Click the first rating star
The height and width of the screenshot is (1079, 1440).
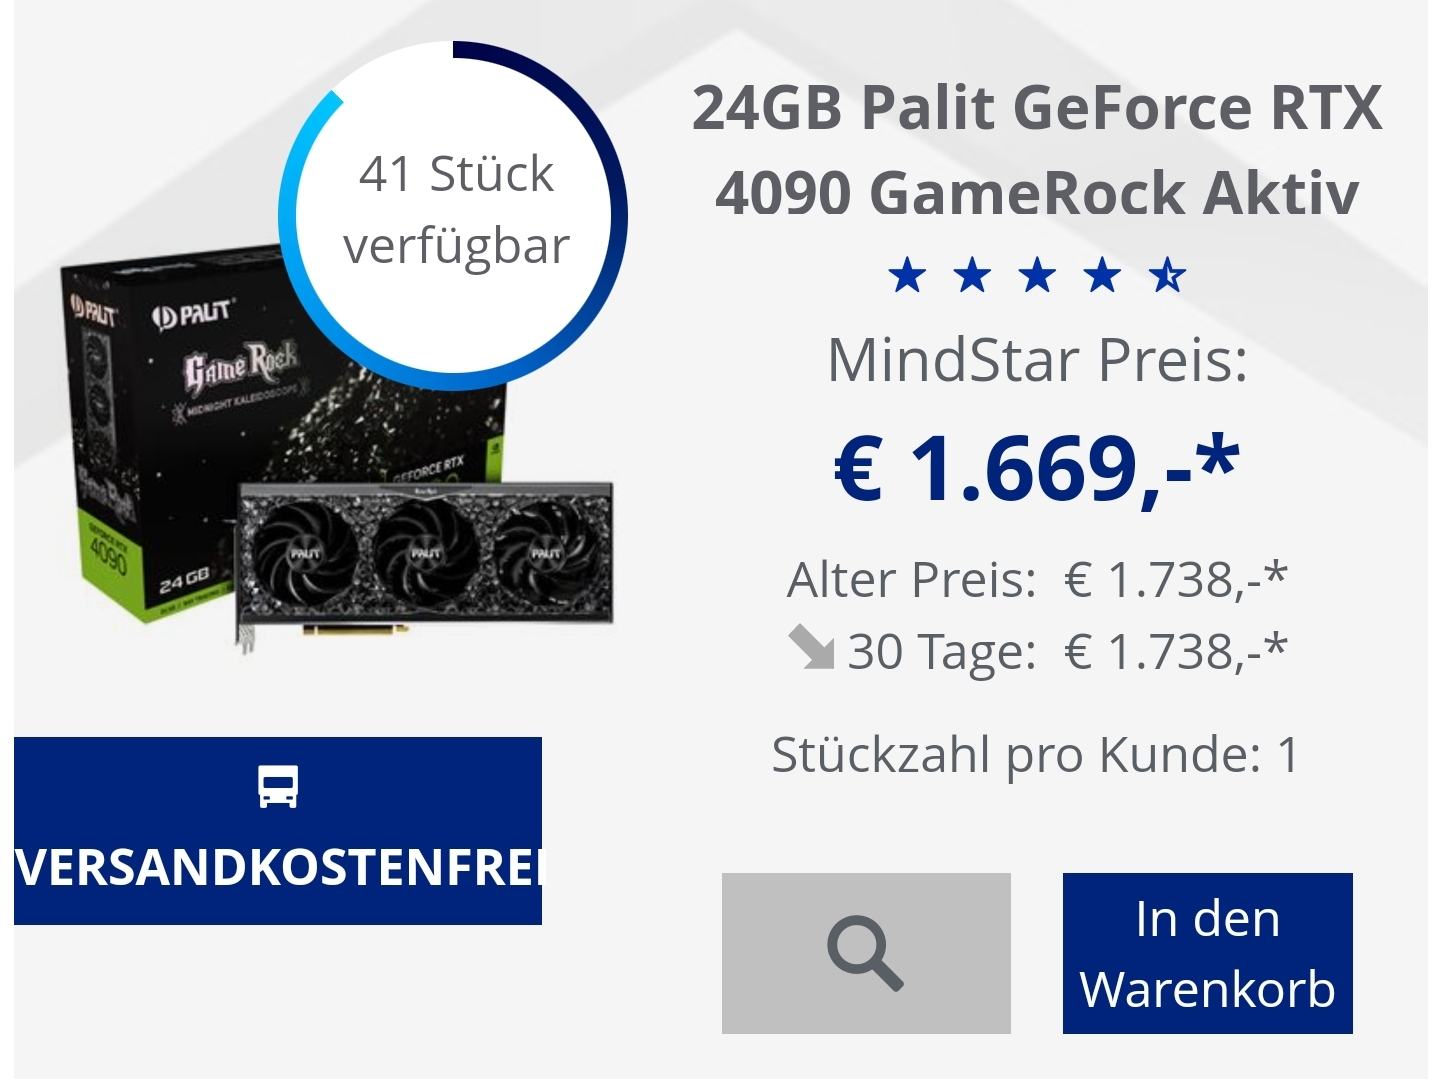(x=907, y=274)
